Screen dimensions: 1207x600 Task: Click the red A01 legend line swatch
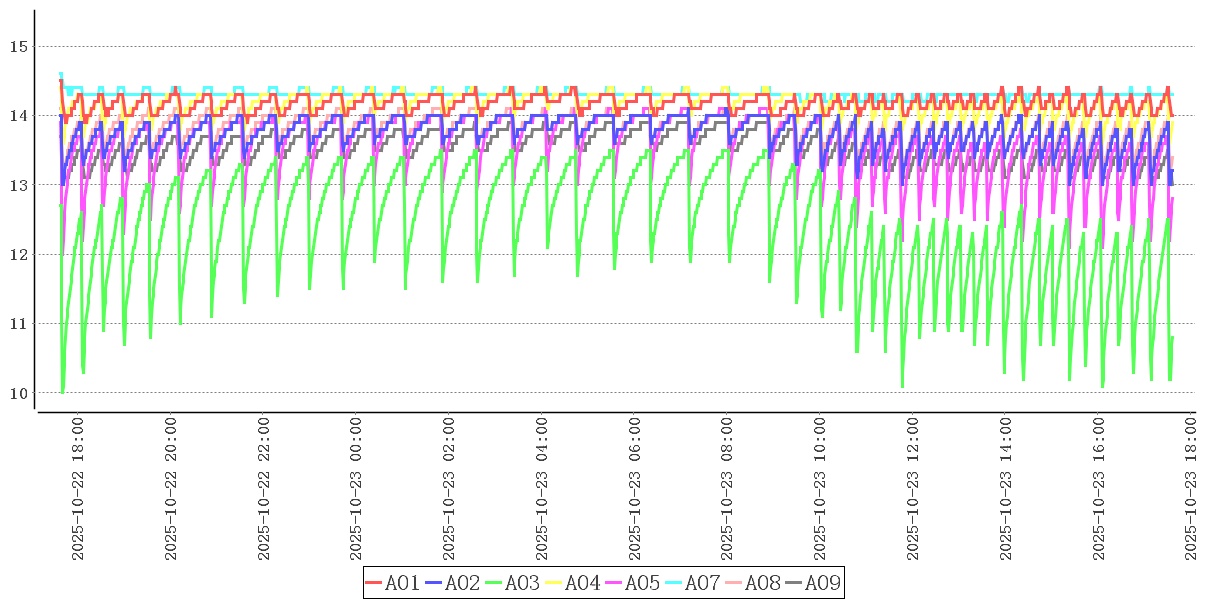pos(375,583)
